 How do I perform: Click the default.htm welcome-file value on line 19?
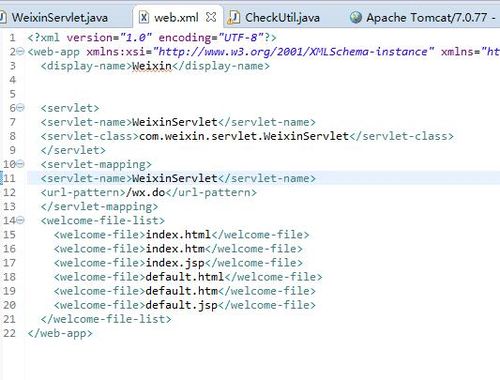[x=182, y=291]
